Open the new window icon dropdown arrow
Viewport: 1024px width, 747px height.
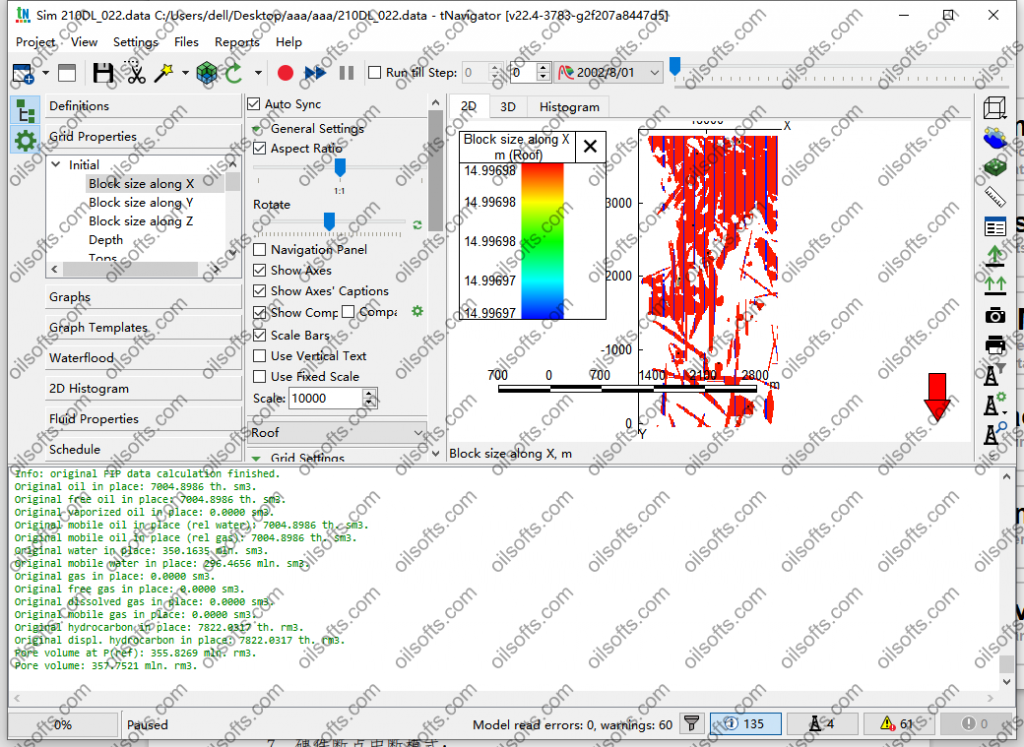[x=45, y=73]
